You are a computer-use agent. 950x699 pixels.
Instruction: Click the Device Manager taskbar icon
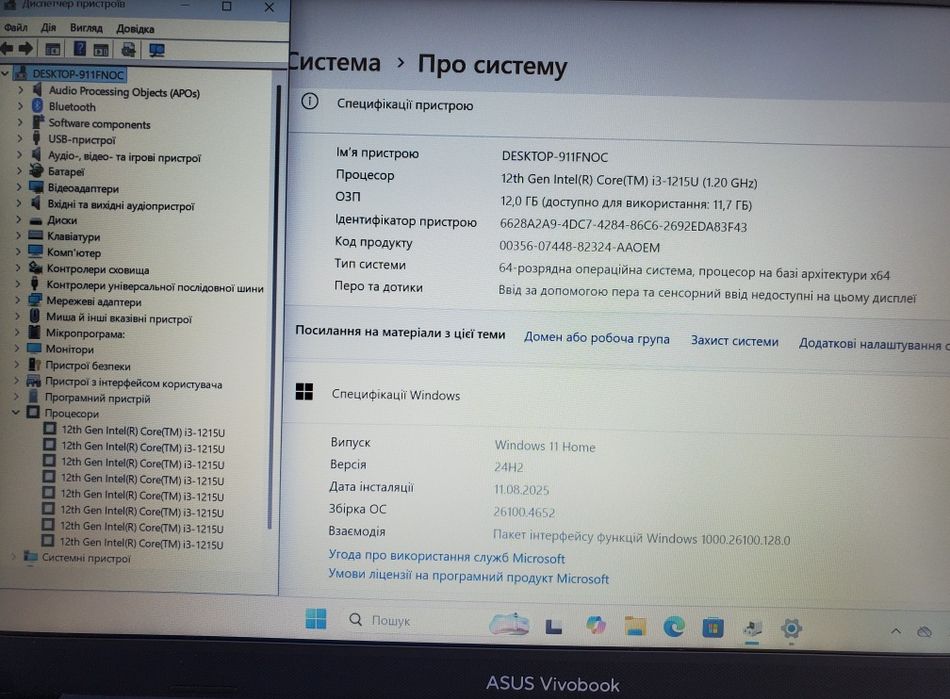pyautogui.click(x=752, y=628)
